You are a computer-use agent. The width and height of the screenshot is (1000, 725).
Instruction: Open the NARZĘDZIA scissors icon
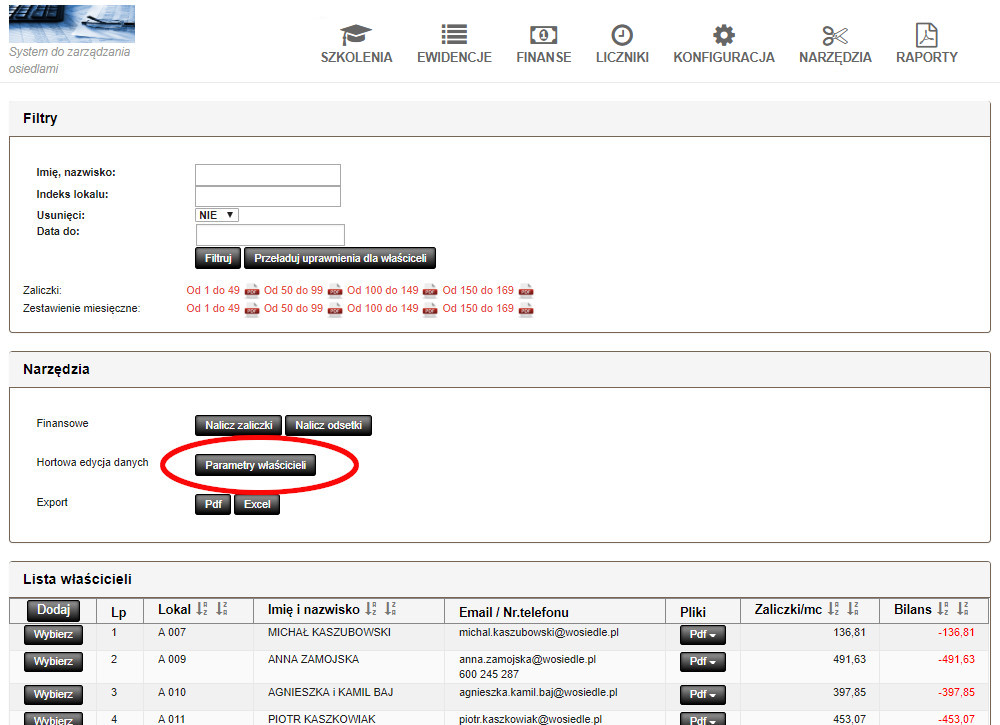[x=835, y=35]
